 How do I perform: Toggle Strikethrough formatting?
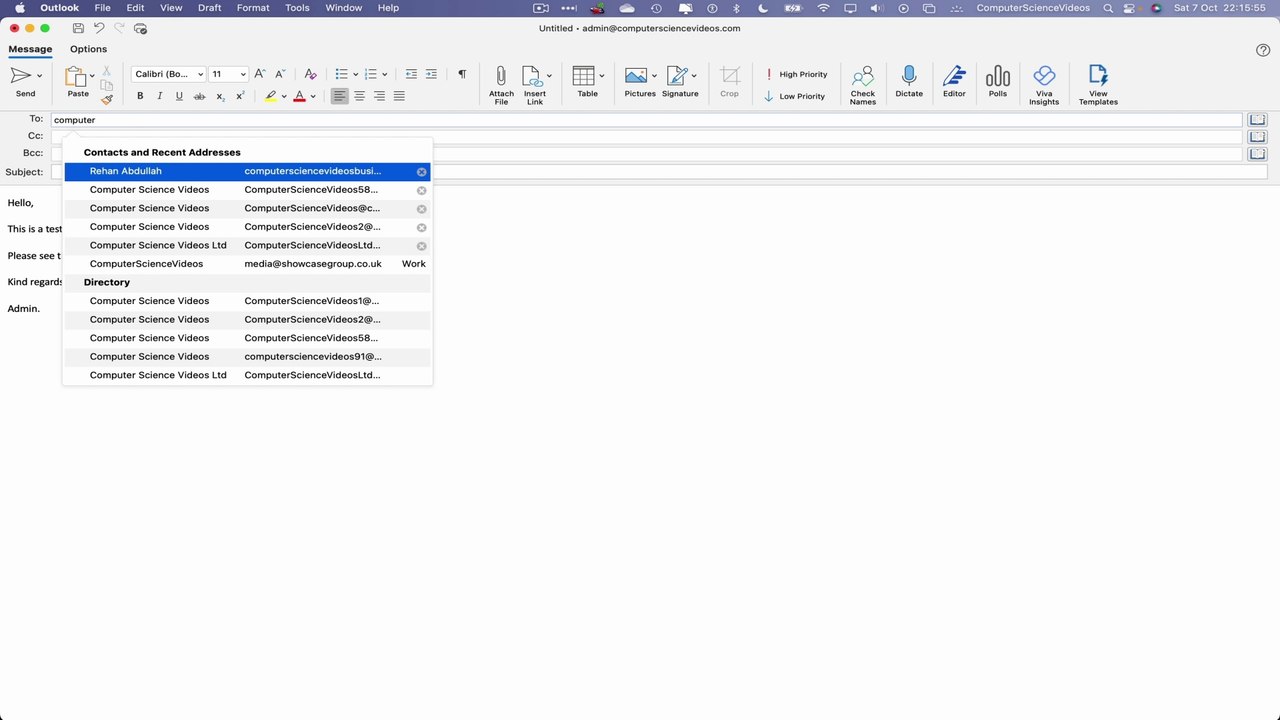click(199, 96)
